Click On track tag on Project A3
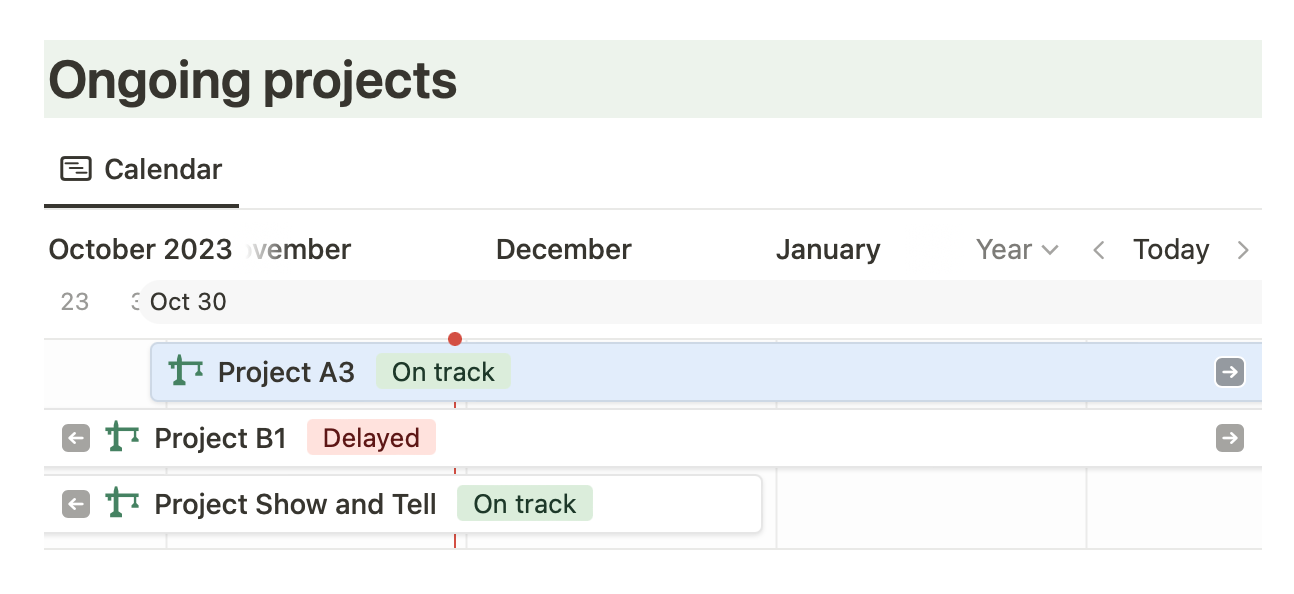The width and height of the screenshot is (1294, 594). 443,372
